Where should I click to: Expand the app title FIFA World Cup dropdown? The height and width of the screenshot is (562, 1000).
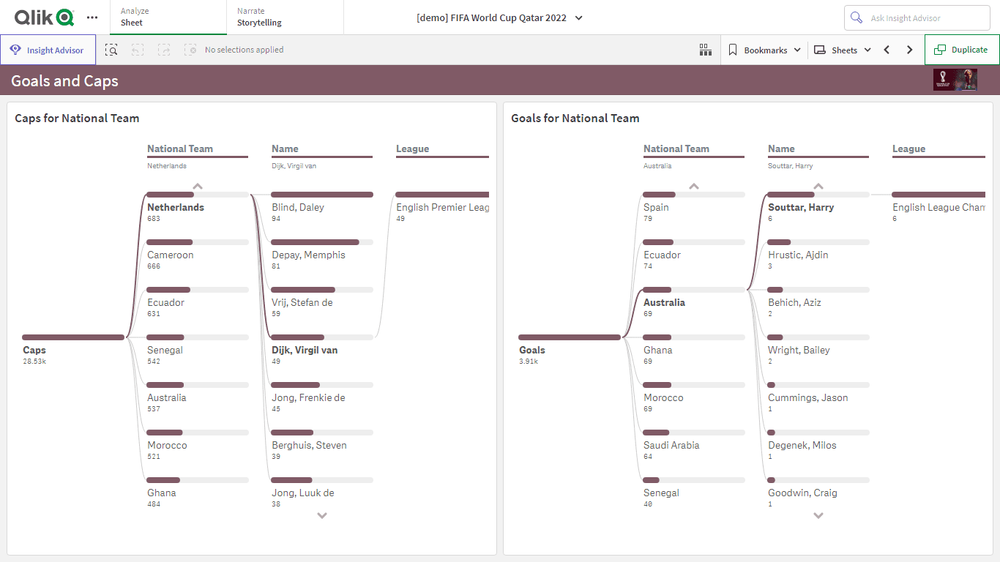click(500, 18)
